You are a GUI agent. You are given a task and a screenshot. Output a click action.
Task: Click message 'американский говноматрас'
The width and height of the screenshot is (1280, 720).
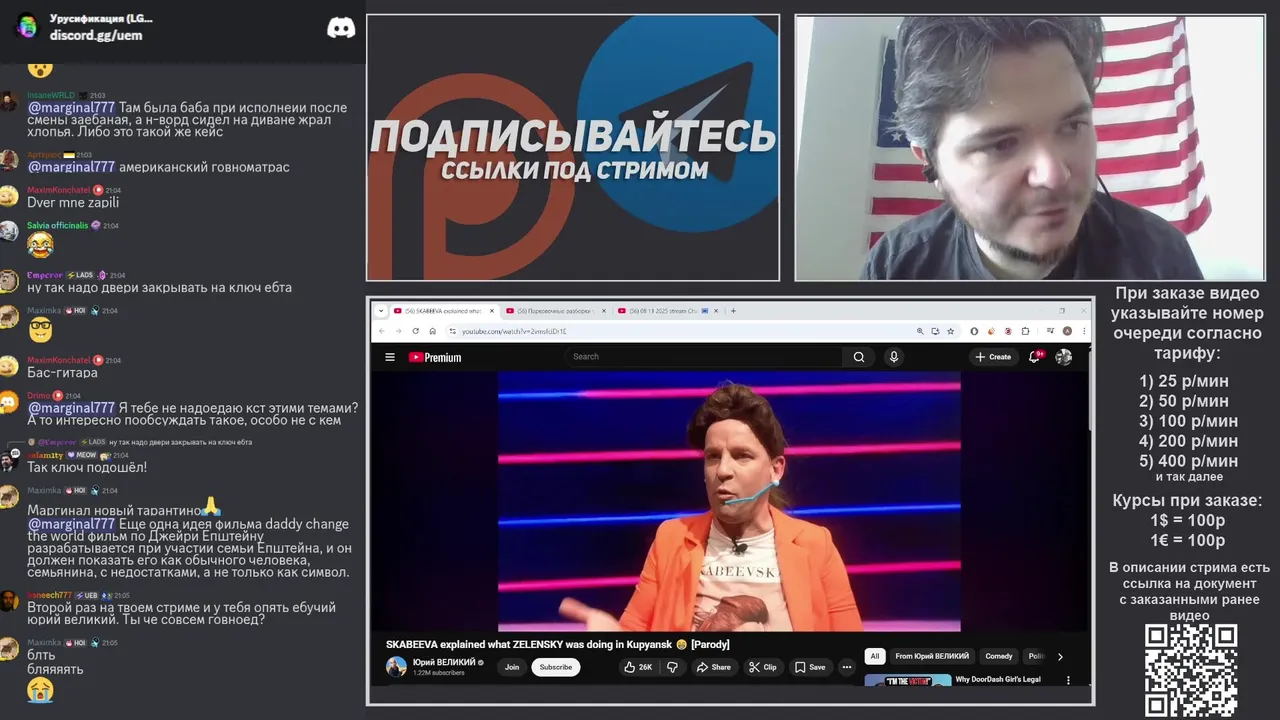coord(204,167)
